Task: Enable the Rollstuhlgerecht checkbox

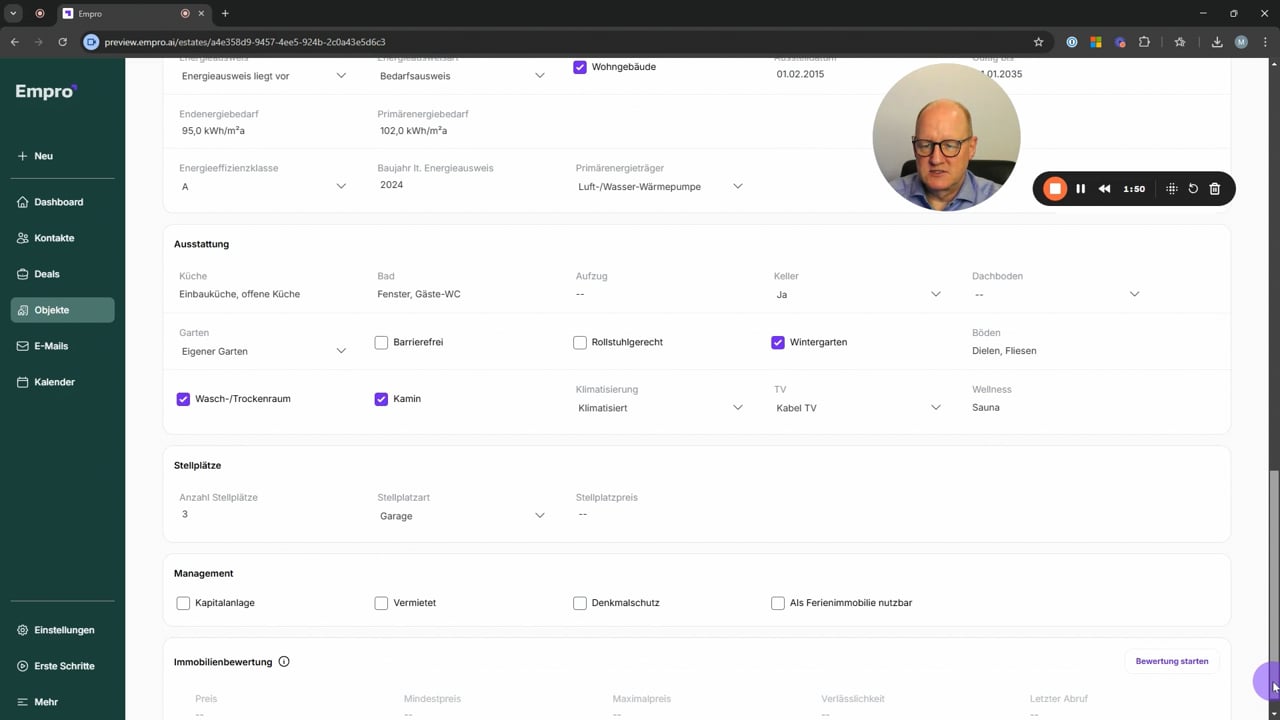Action: click(580, 342)
